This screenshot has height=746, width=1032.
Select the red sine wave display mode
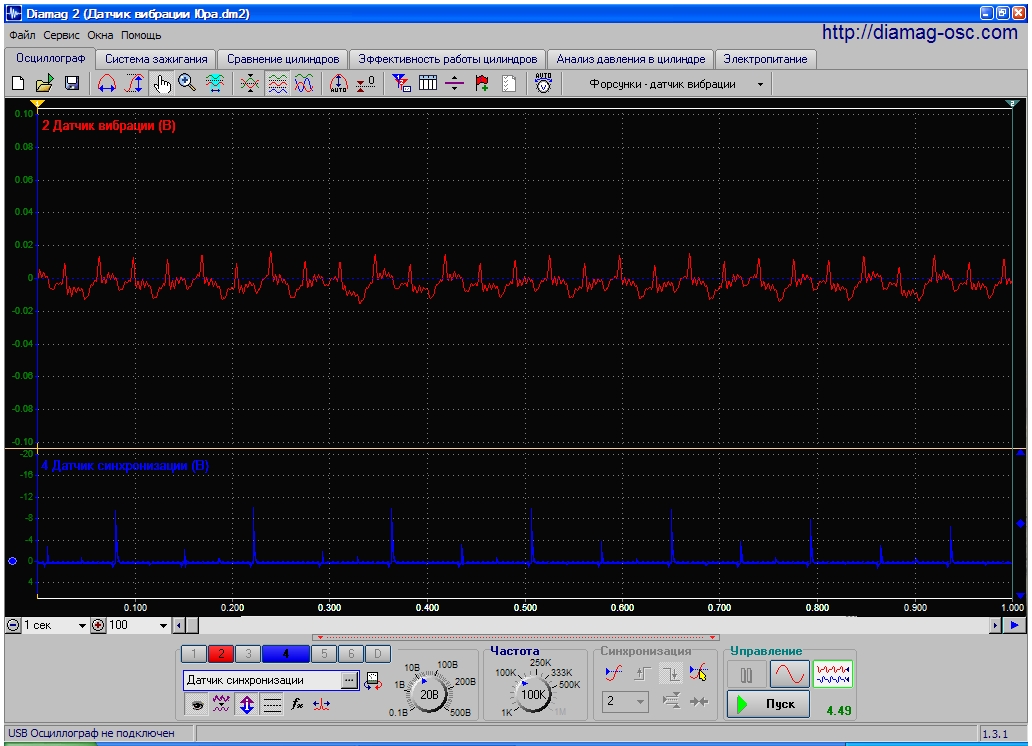pyautogui.click(x=790, y=675)
